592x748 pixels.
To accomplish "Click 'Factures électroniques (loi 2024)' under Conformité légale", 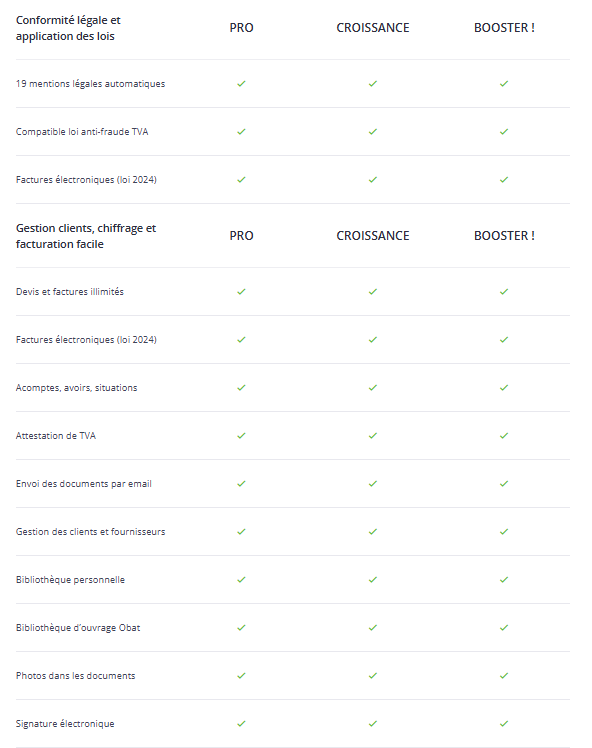I will [86, 179].
